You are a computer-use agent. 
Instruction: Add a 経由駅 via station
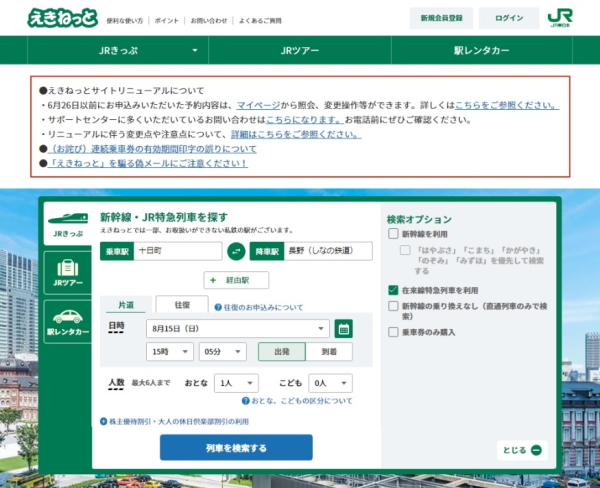click(x=236, y=280)
